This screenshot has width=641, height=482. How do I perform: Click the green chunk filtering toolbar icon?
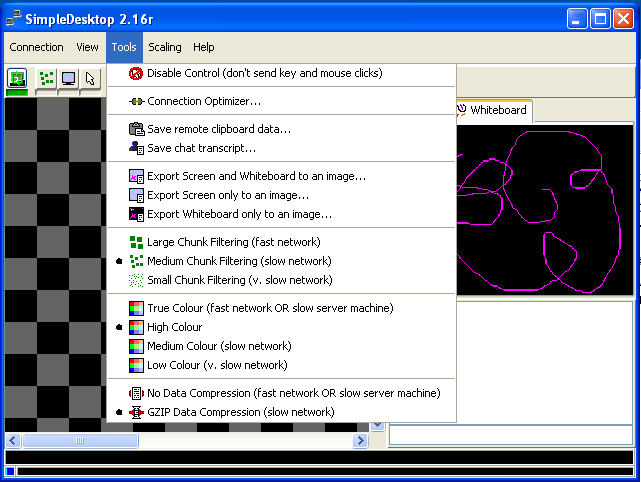(x=47, y=78)
